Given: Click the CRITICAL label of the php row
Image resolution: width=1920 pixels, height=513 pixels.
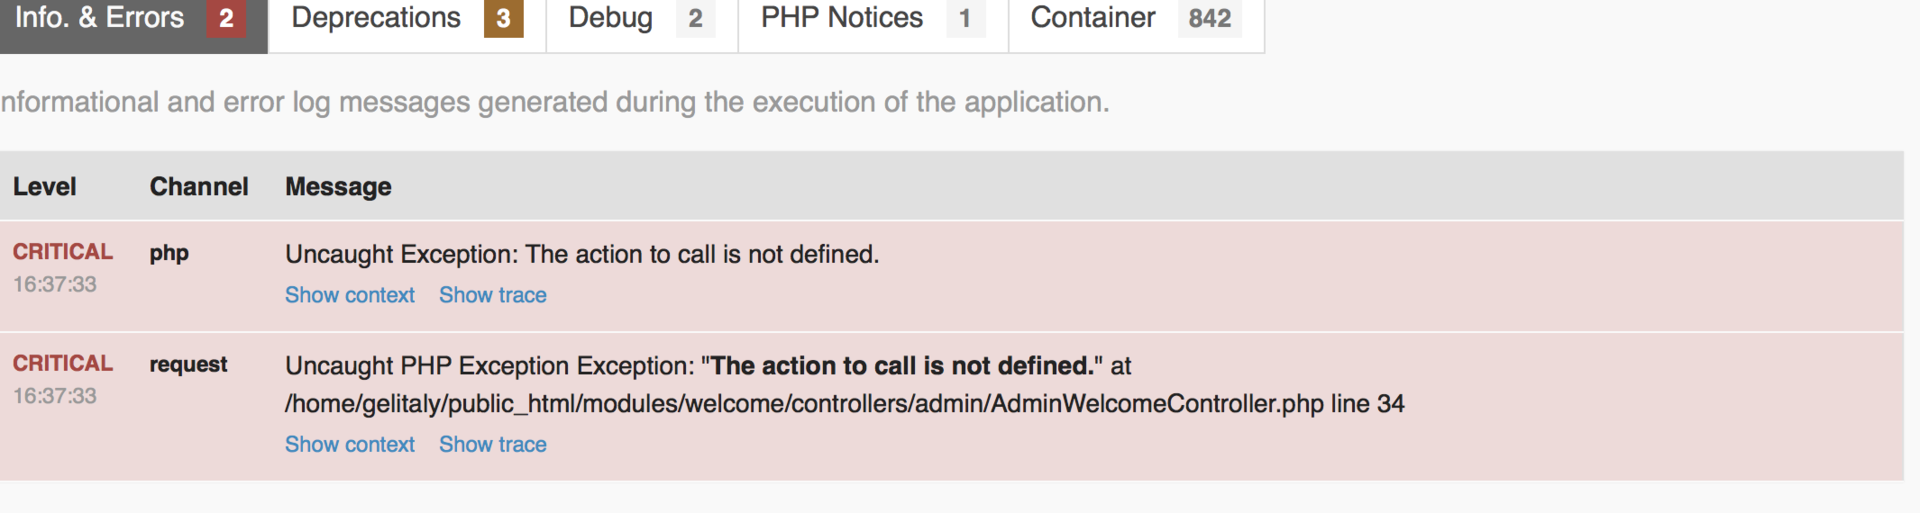Looking at the screenshot, I should tap(62, 252).
